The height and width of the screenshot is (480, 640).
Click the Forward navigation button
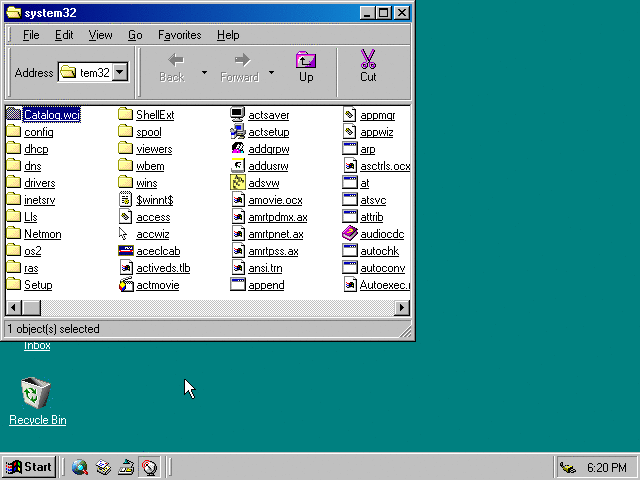pyautogui.click(x=240, y=67)
